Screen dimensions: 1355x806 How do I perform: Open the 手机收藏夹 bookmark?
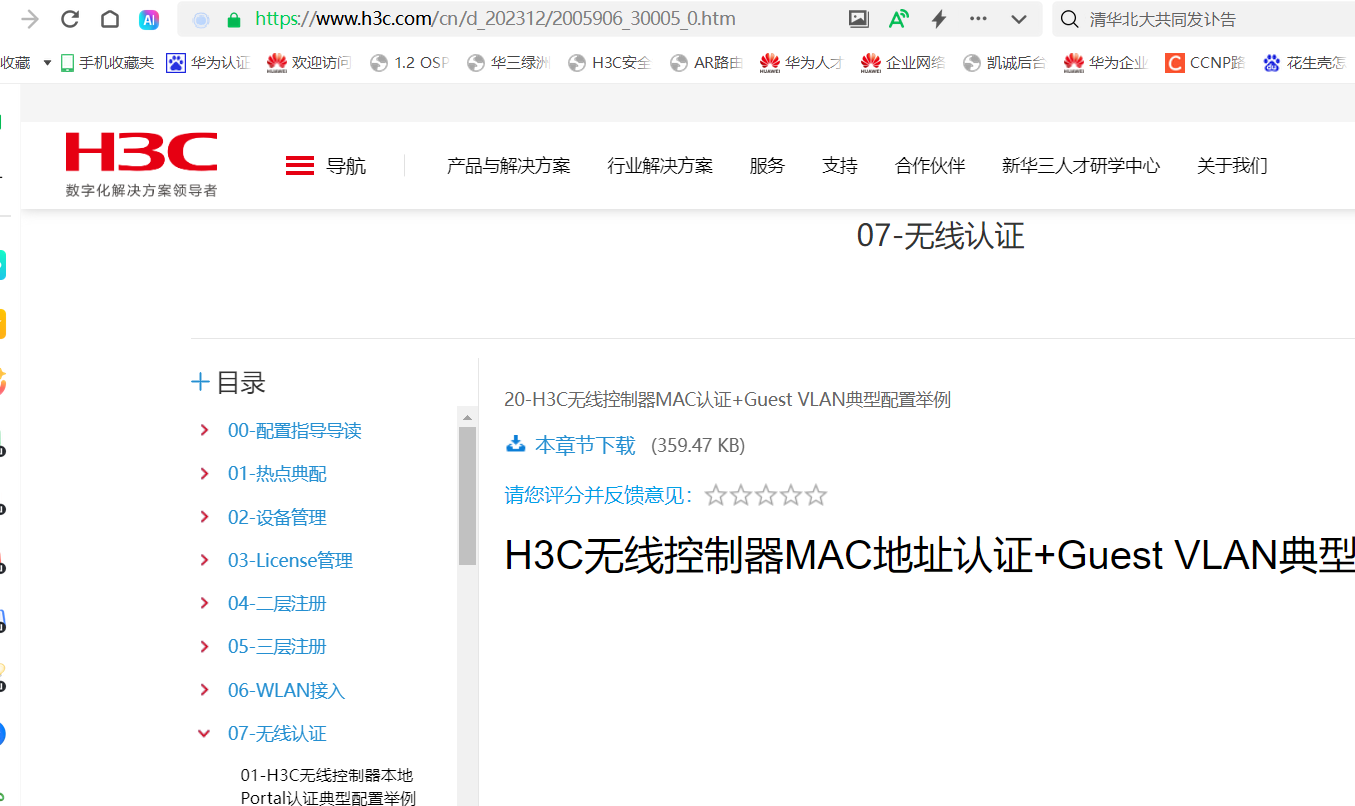108,63
